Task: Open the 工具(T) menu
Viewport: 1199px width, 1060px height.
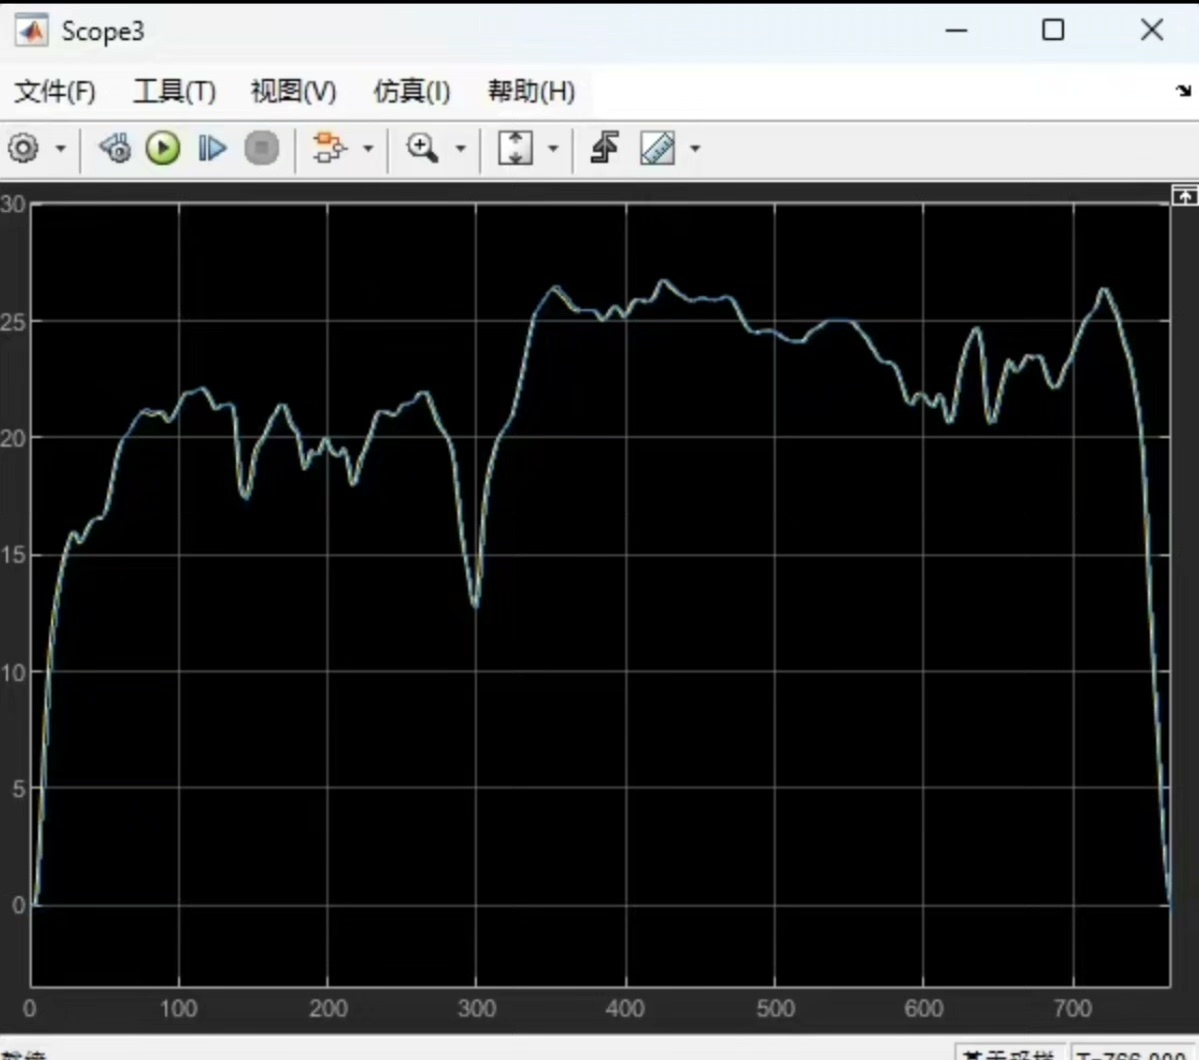Action: tap(175, 91)
